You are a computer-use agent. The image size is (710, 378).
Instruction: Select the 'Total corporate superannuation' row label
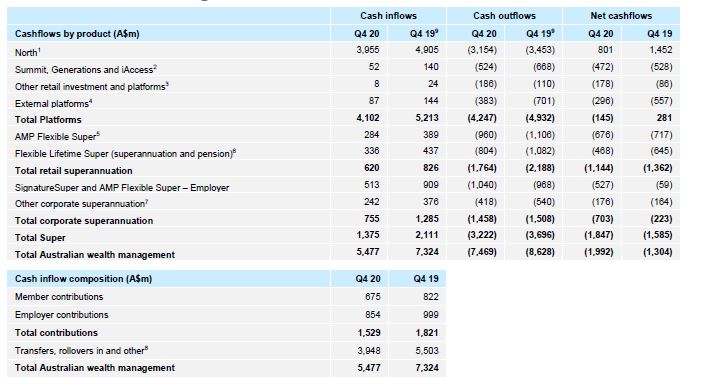pos(84,221)
